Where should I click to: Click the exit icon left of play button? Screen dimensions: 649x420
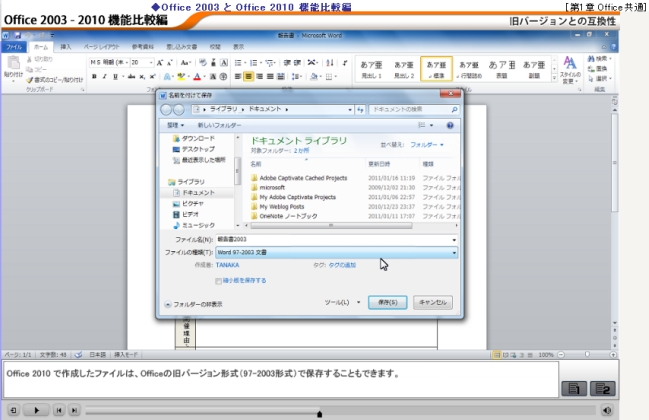pyautogui.click(x=13, y=410)
